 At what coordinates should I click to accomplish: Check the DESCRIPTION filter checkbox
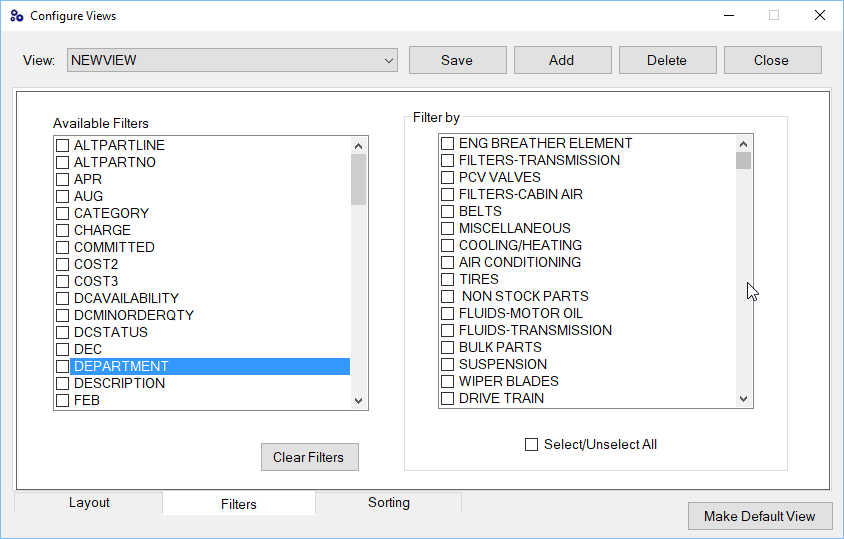[x=62, y=383]
